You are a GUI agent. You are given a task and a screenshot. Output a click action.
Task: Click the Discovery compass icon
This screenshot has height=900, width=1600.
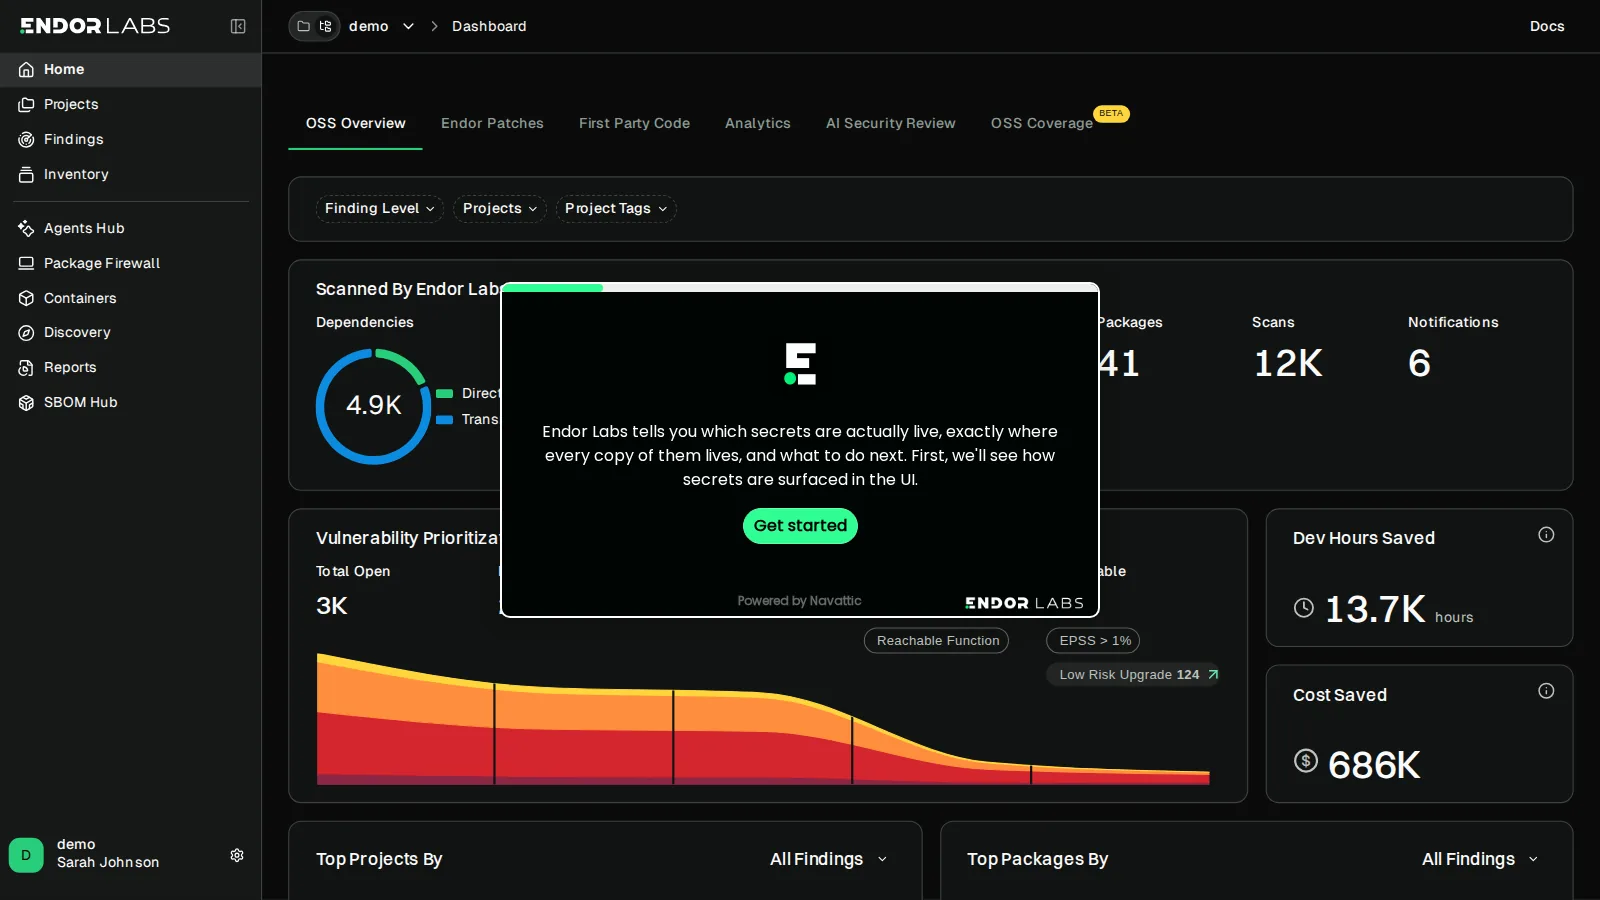coord(26,332)
